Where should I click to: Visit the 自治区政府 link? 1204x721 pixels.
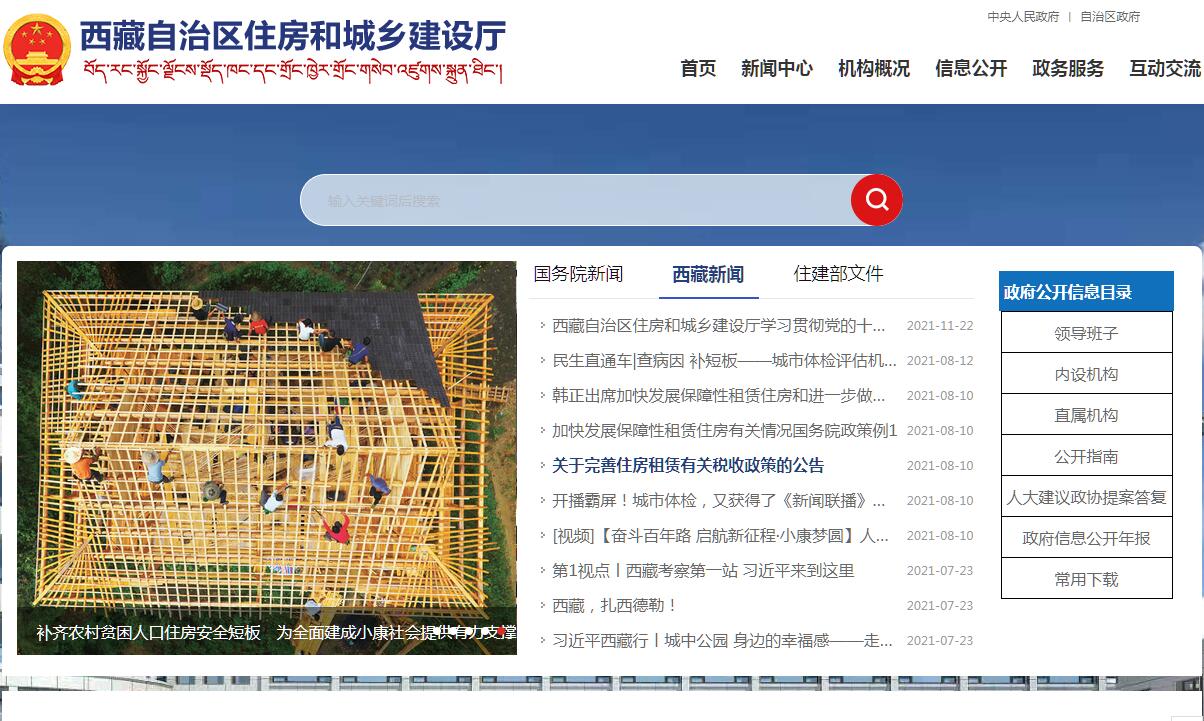[x=1110, y=17]
